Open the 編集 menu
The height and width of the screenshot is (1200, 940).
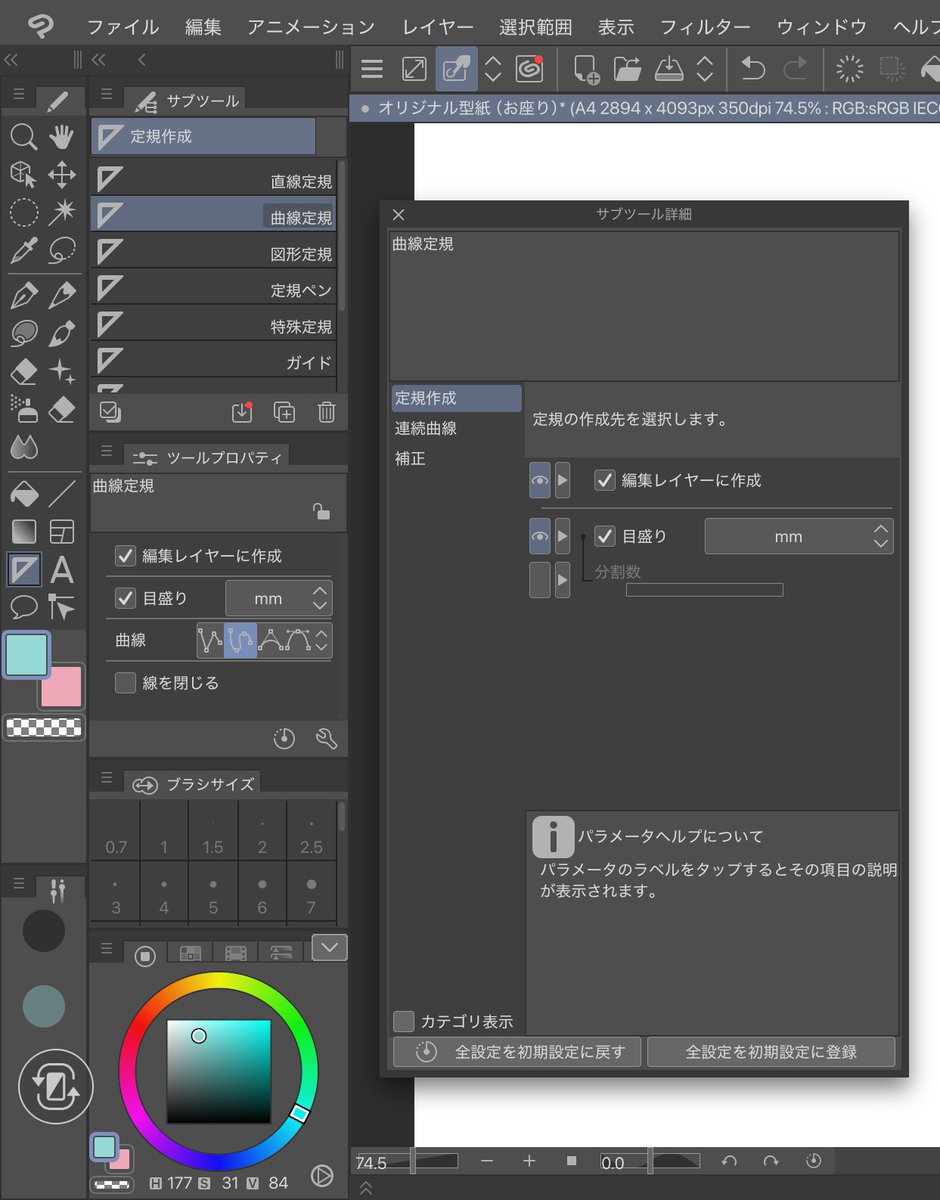pos(203,26)
